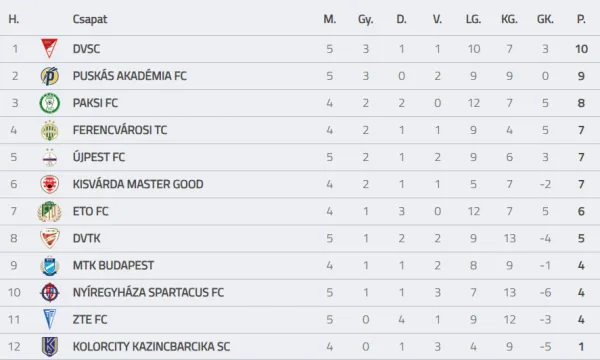Screen dimensions: 600x360
Task: Click the DVTK crest icon
Action: 50,238
